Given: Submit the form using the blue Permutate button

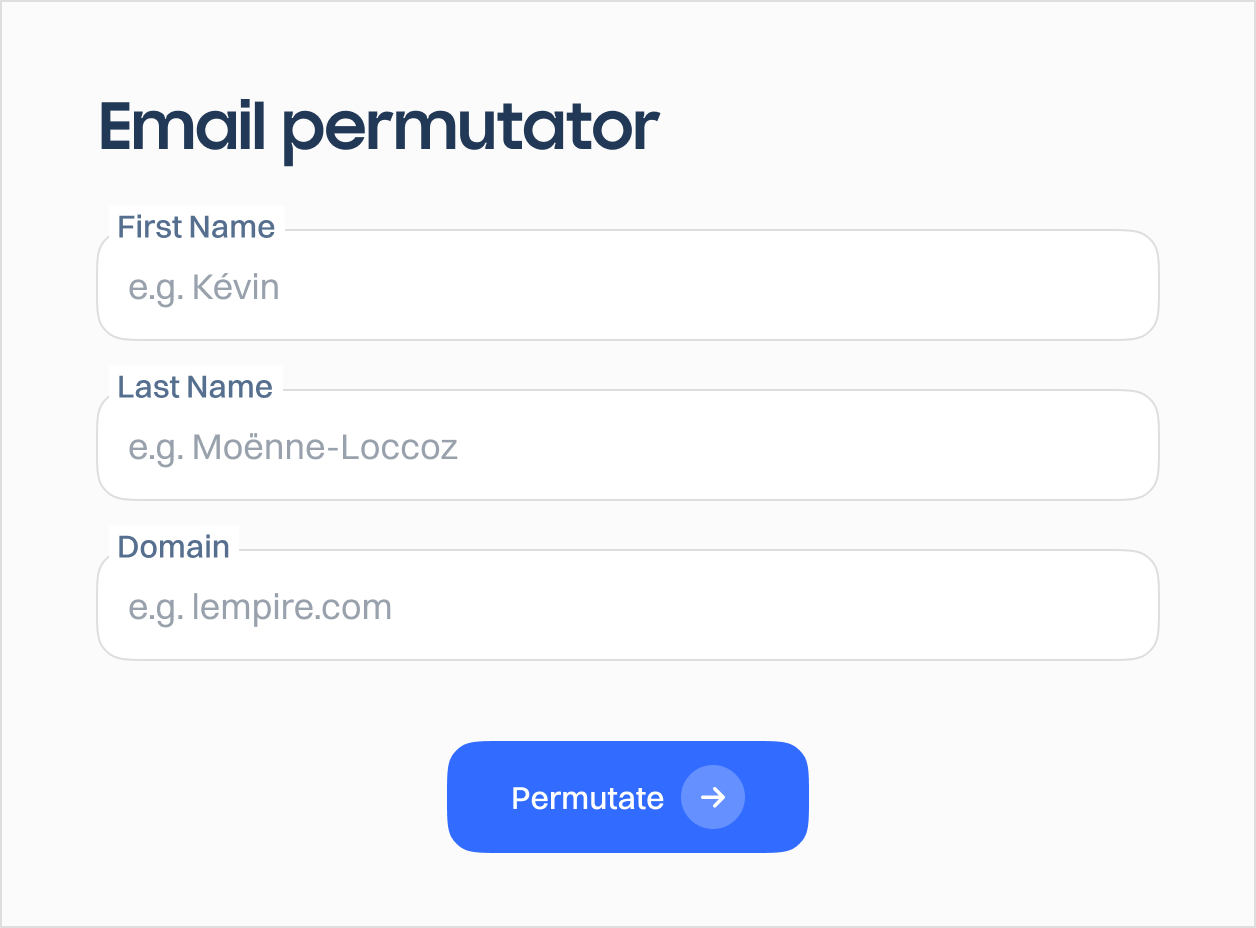Looking at the screenshot, I should (628, 797).
